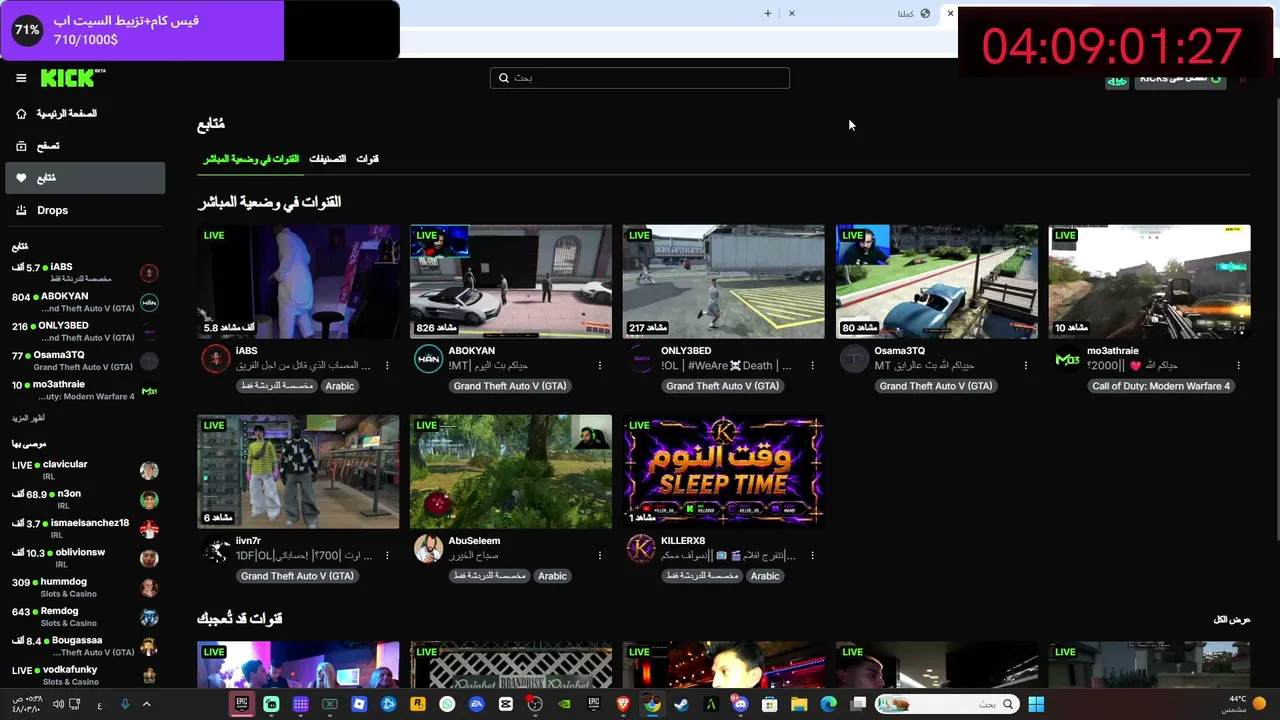
Task: Expand sidebar following list with show more
Action: point(28,418)
